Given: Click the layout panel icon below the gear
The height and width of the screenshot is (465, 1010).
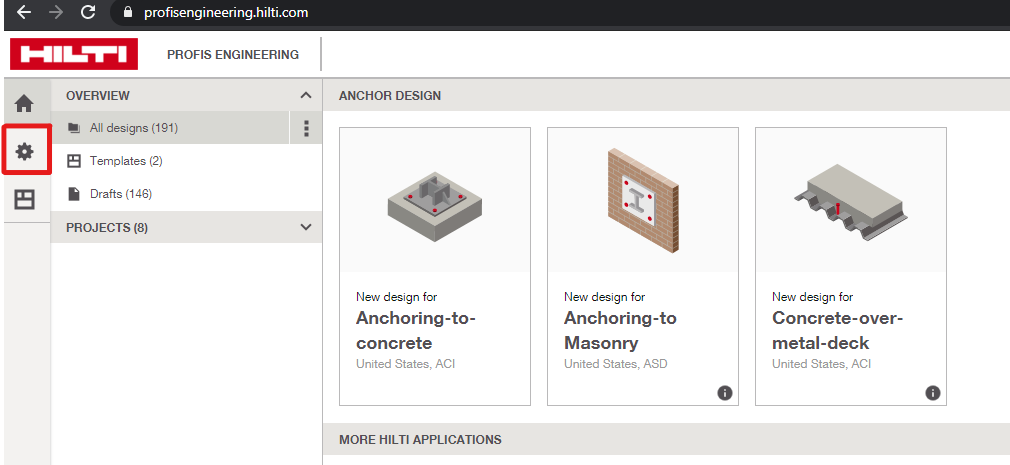Looking at the screenshot, I should point(24,199).
